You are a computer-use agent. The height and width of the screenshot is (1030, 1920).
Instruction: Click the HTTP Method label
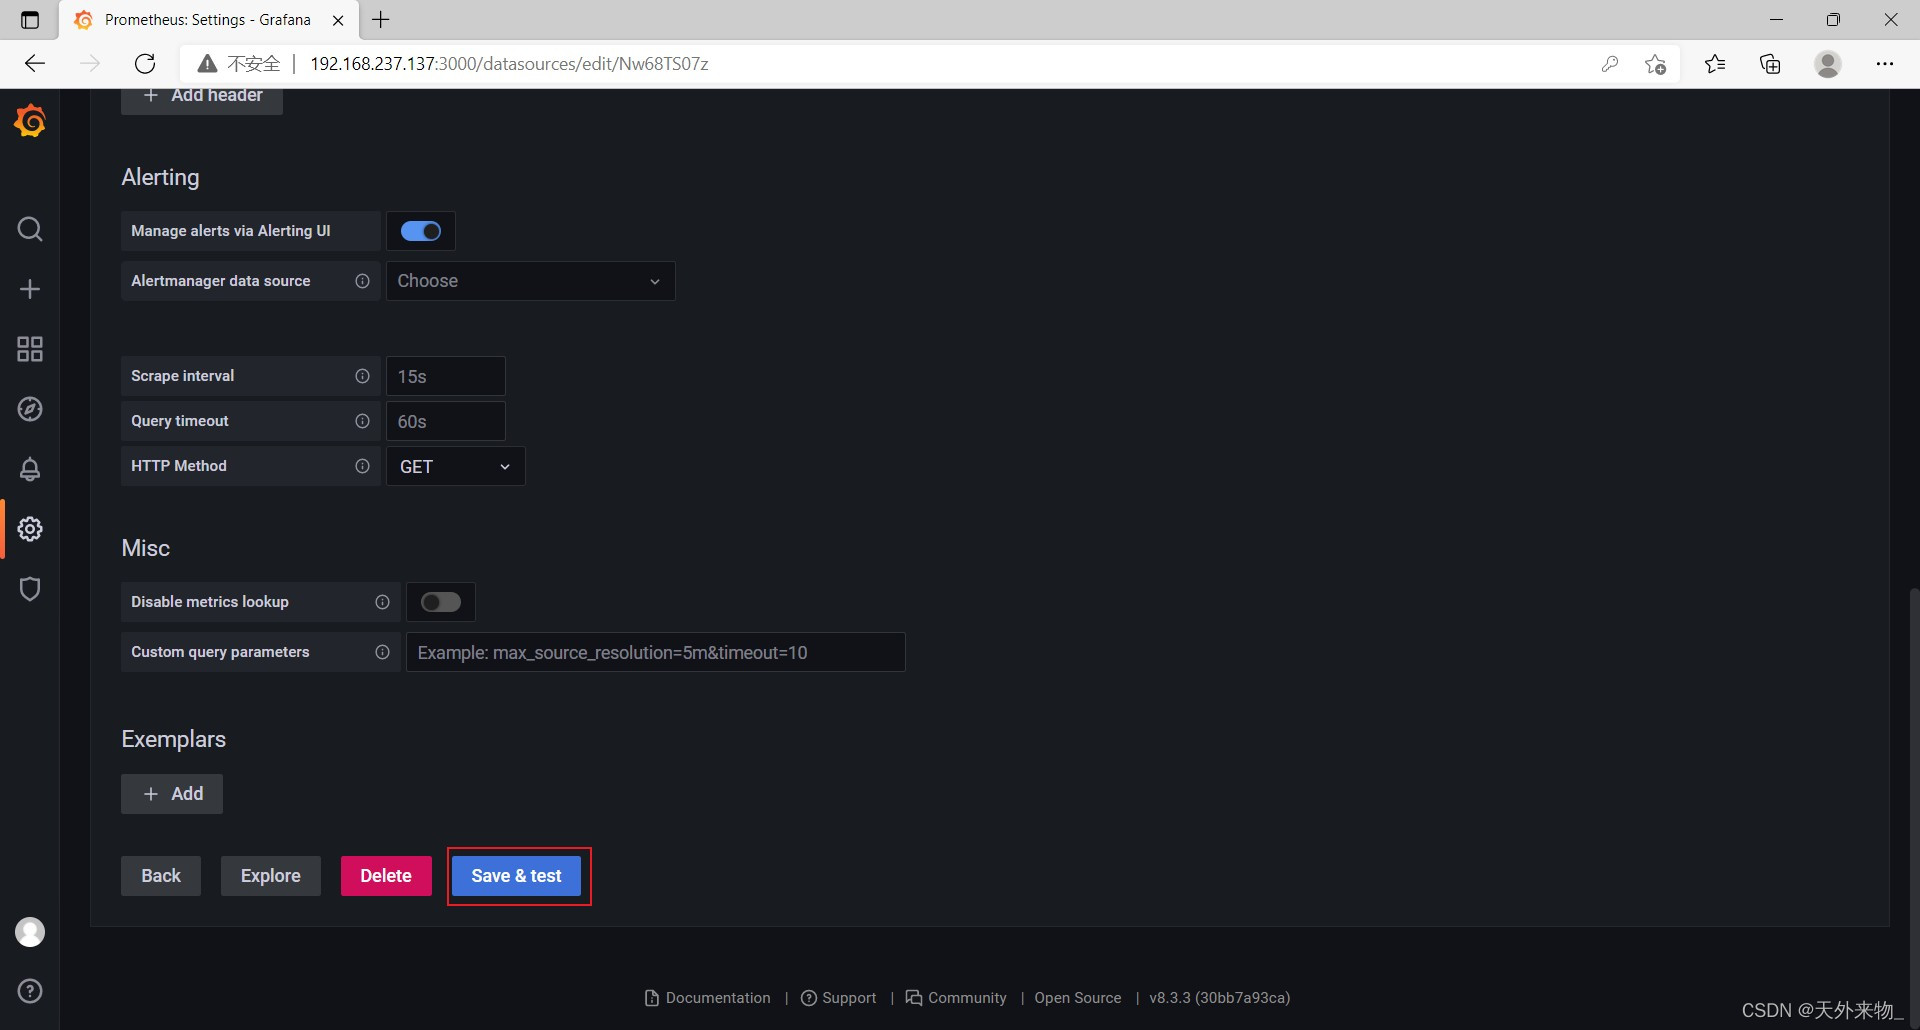click(179, 466)
